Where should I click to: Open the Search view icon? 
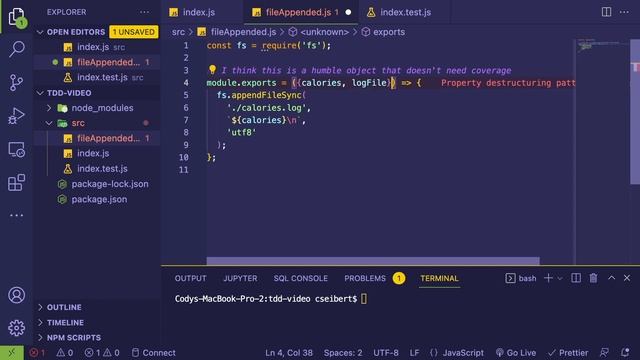point(16,49)
